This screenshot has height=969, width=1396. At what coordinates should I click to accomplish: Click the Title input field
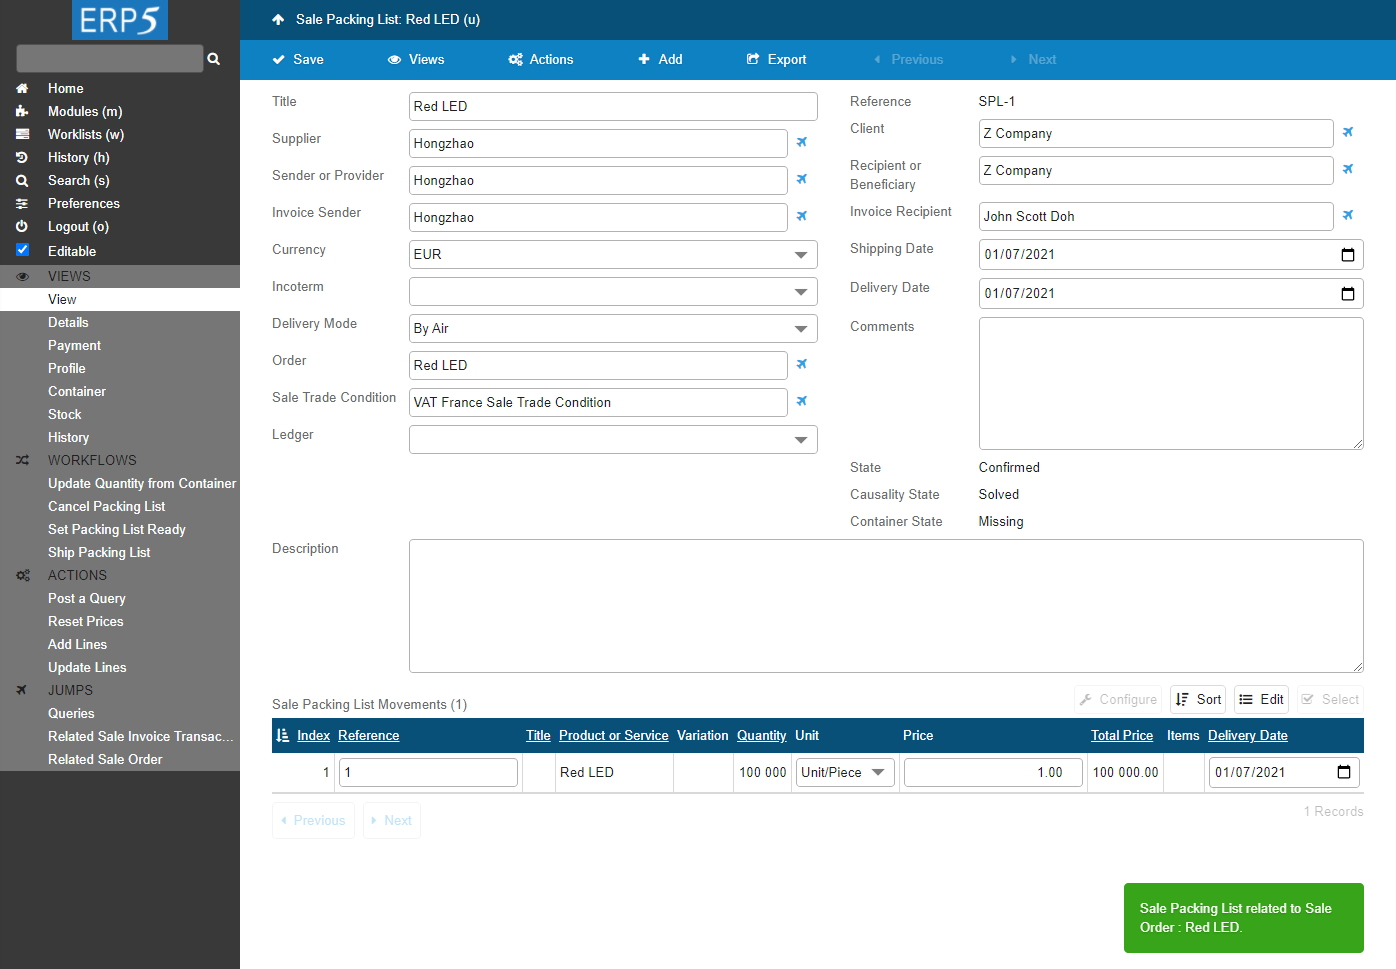[613, 106]
